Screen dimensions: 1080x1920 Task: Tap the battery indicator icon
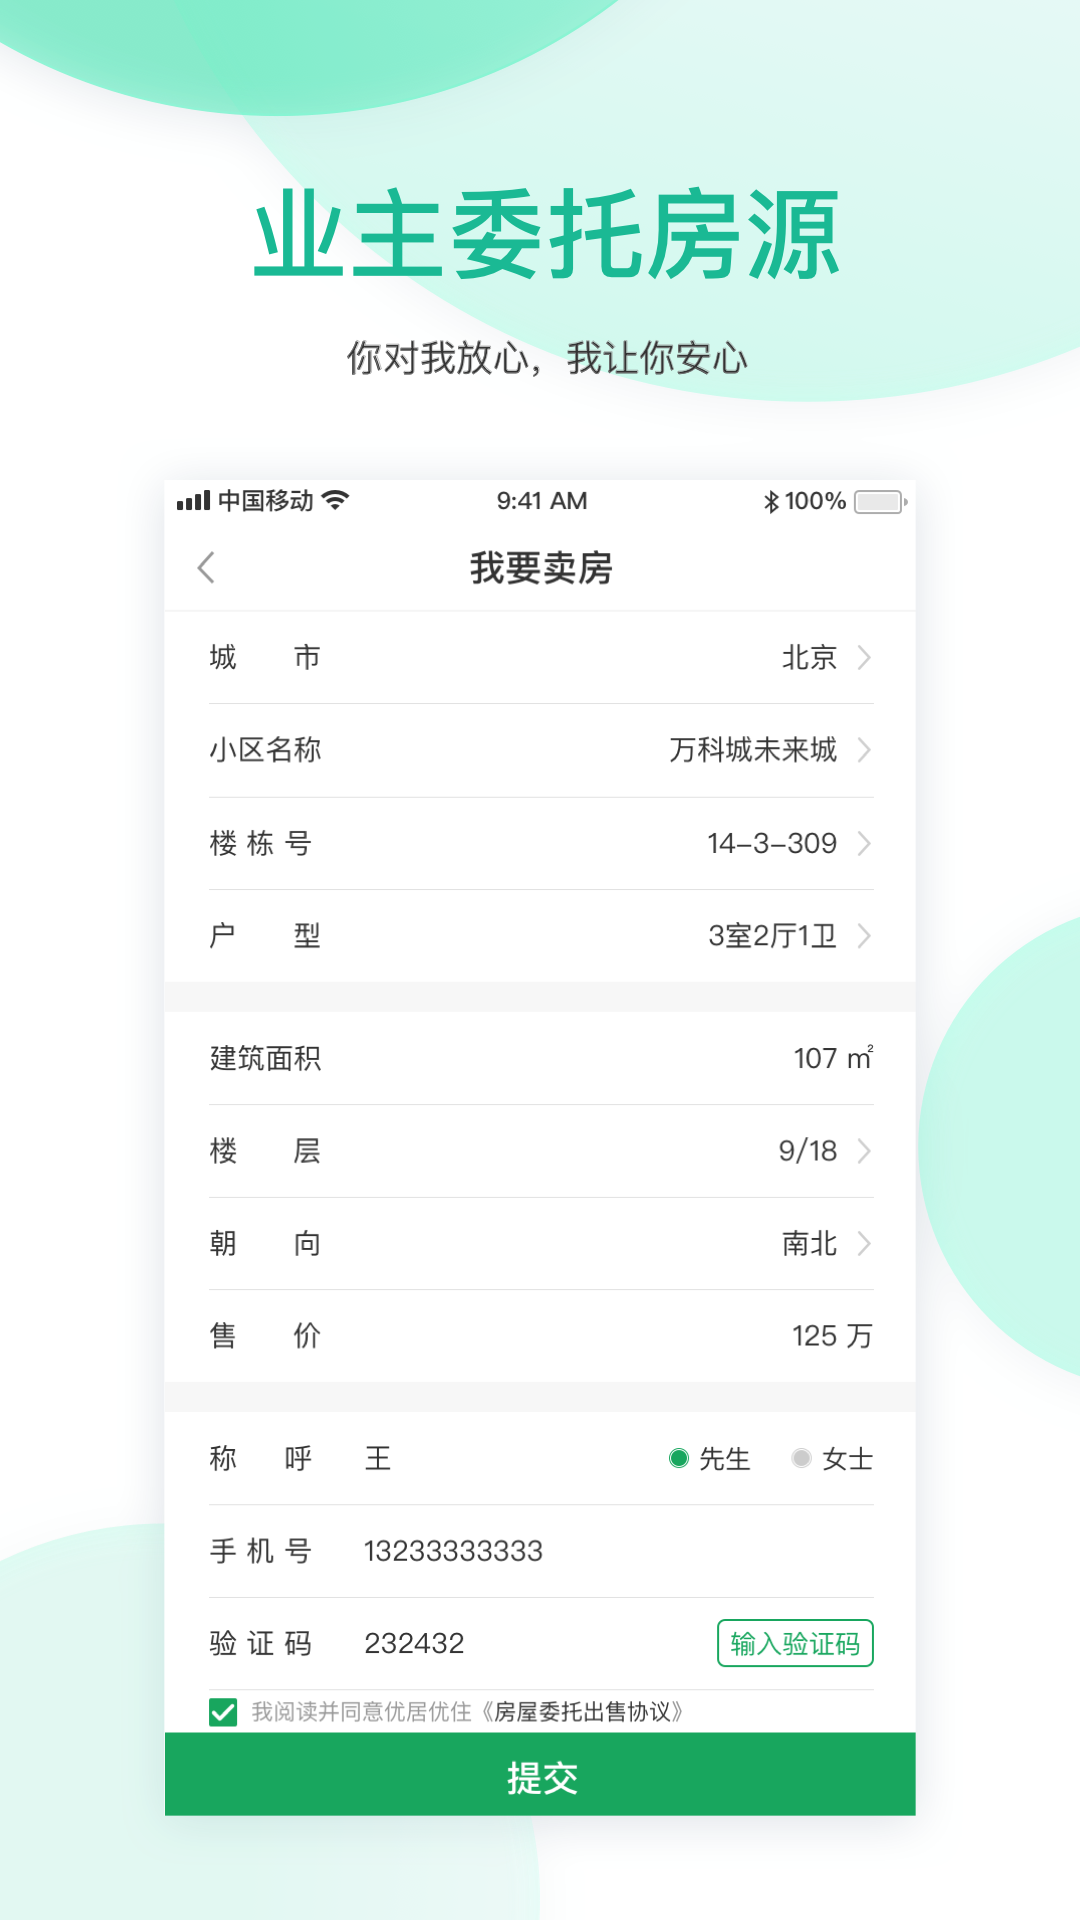pyautogui.click(x=881, y=501)
